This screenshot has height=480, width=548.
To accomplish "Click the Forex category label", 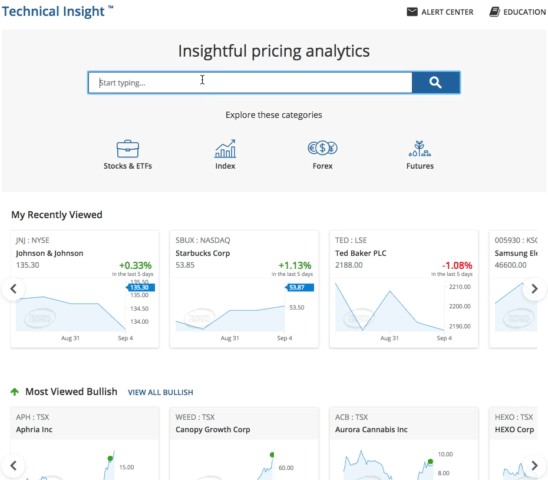I will click(322, 166).
